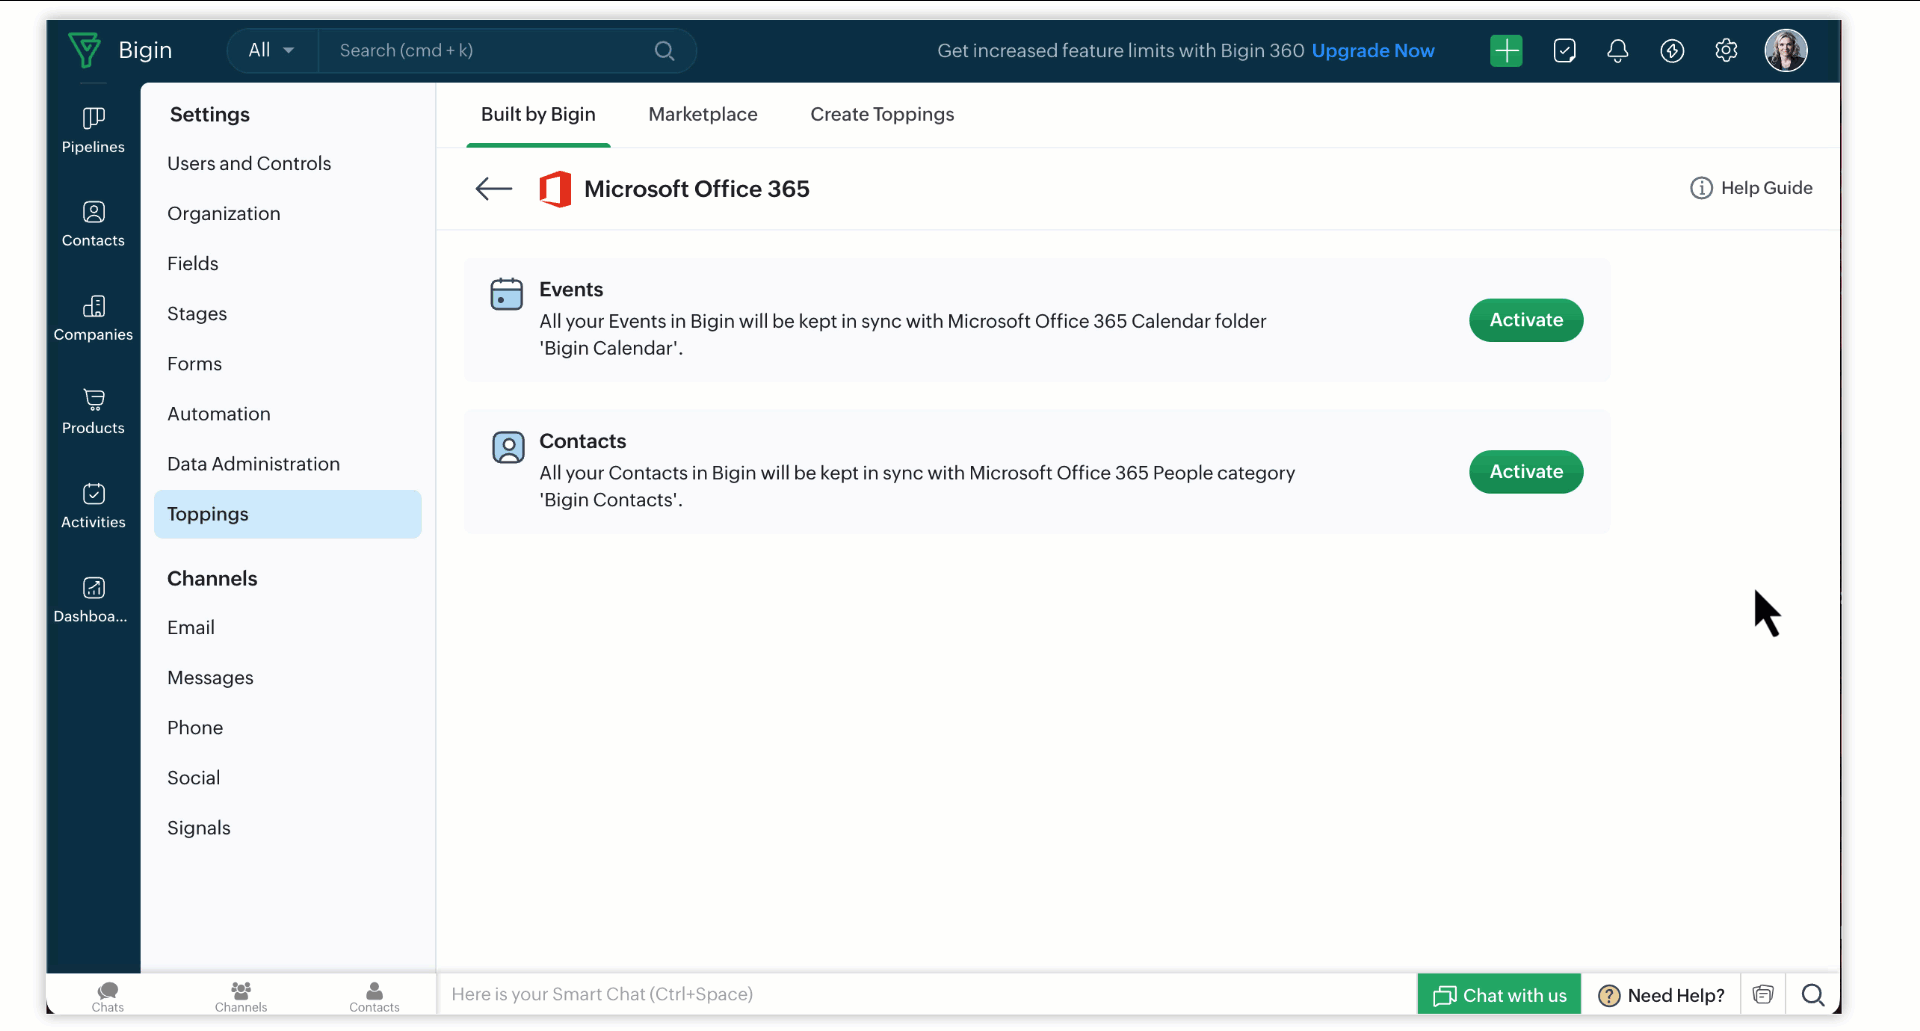The height and width of the screenshot is (1031, 1920).
Task: Click the magnifier icon in search bar
Action: click(664, 50)
